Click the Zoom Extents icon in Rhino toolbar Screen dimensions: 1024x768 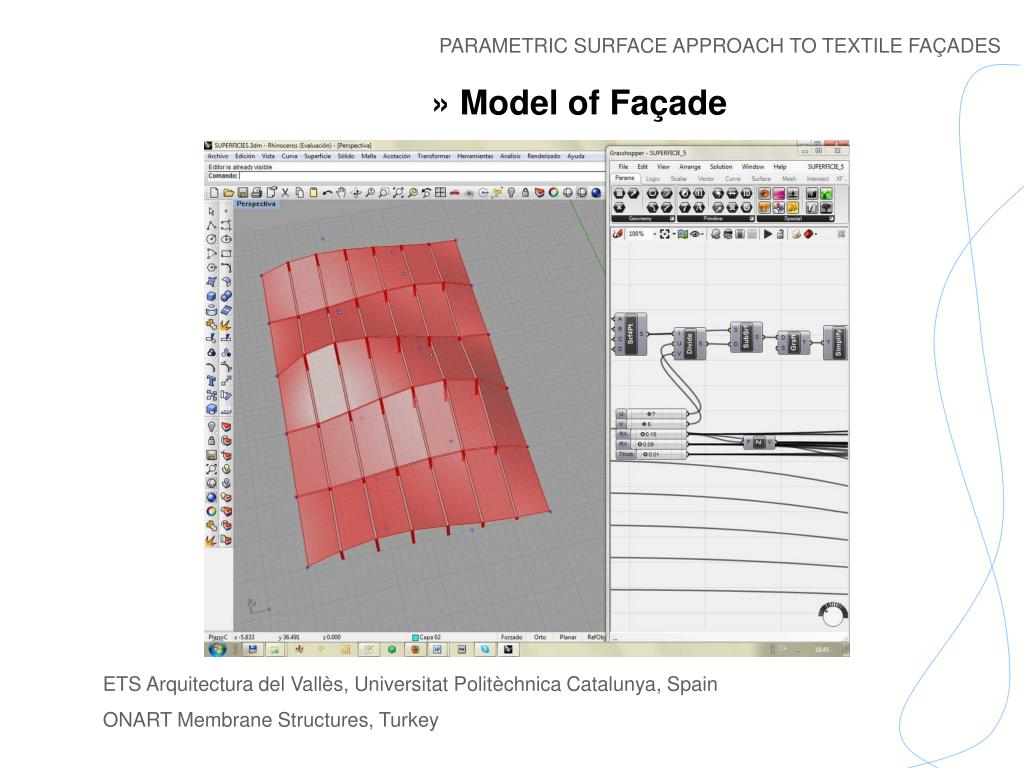click(398, 193)
